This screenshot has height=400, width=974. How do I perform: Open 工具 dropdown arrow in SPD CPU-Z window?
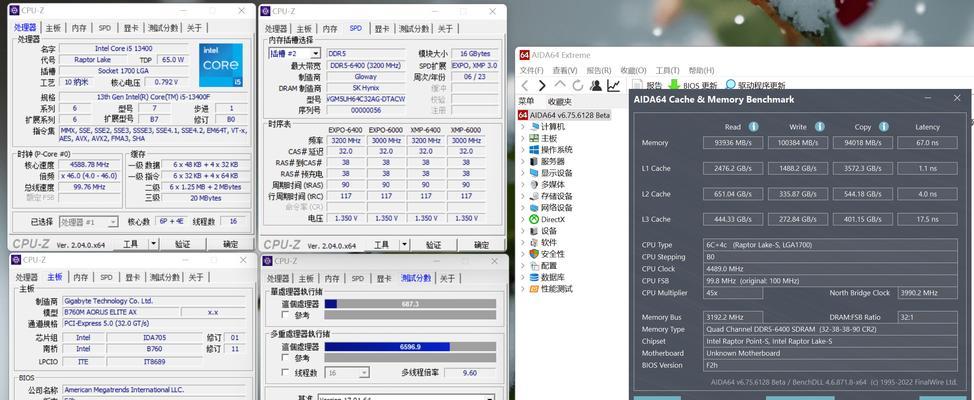404,245
